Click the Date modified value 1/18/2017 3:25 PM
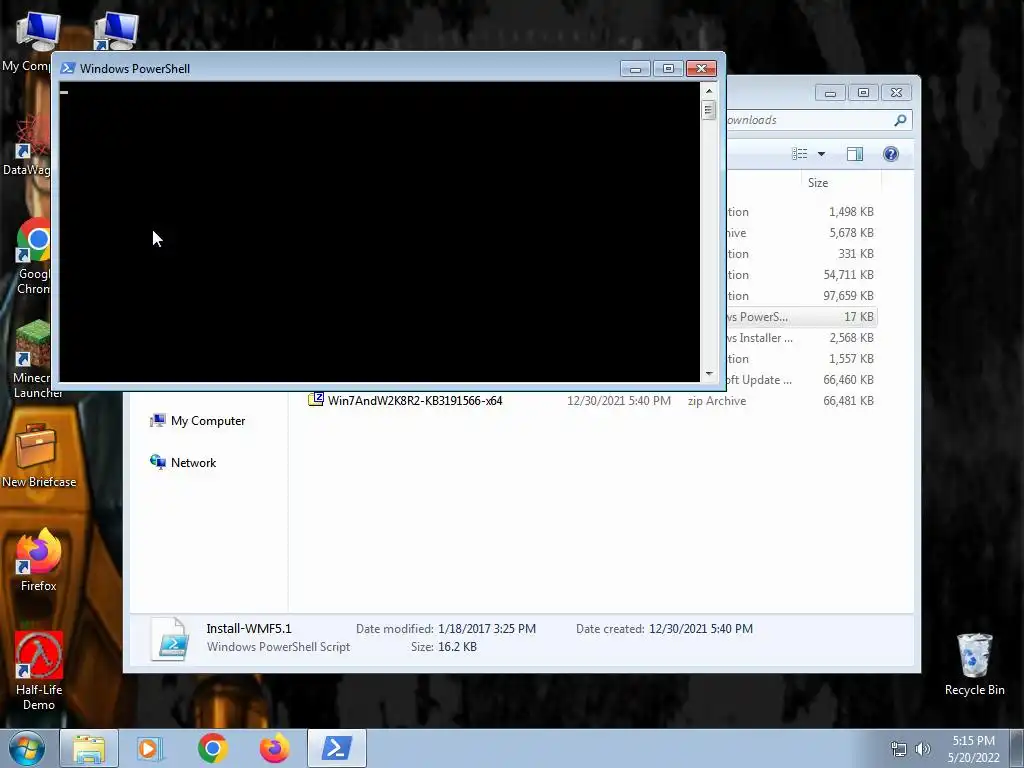Image resolution: width=1024 pixels, height=768 pixels. pos(487,629)
